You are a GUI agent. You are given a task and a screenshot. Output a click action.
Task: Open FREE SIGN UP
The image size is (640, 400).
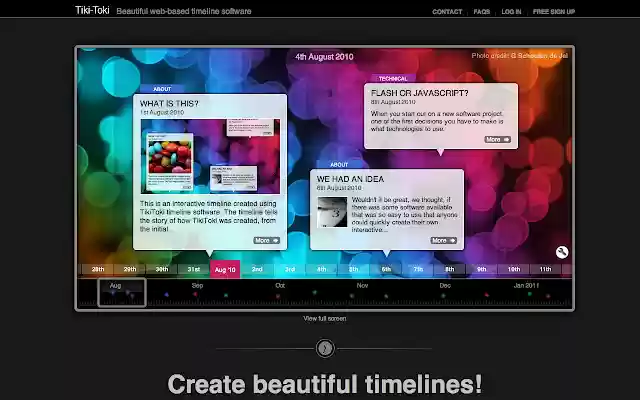tap(553, 11)
